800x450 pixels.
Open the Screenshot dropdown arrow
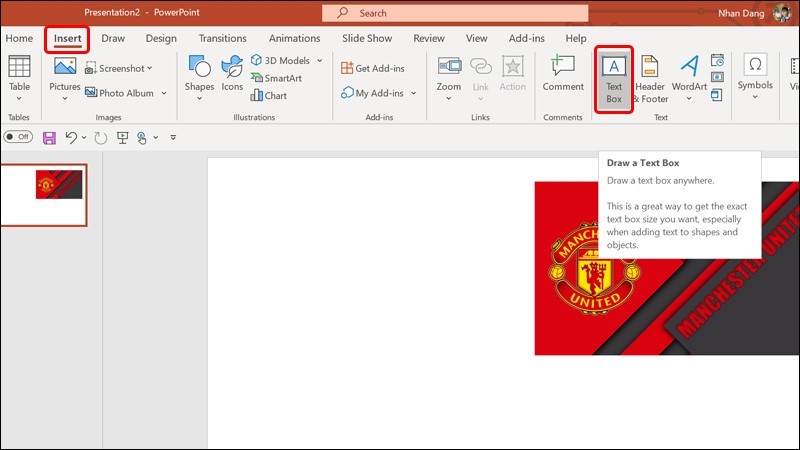(x=150, y=68)
